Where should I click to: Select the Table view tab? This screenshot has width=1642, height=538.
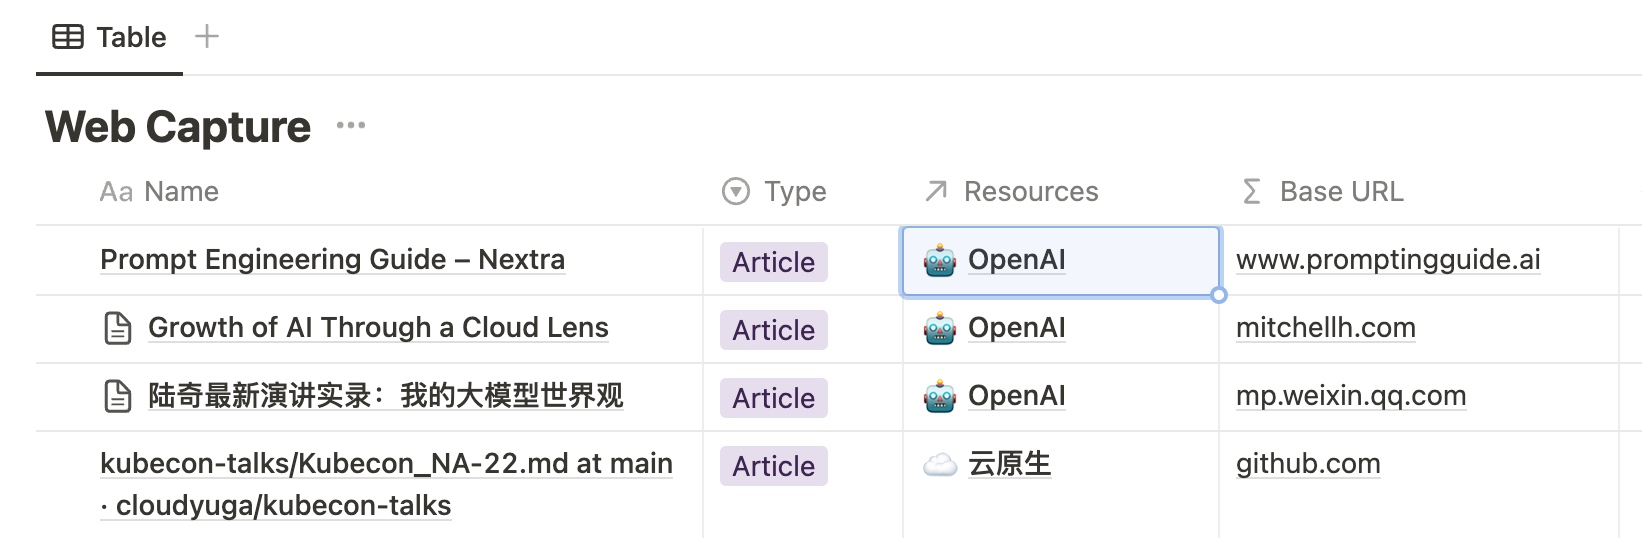tap(110, 38)
